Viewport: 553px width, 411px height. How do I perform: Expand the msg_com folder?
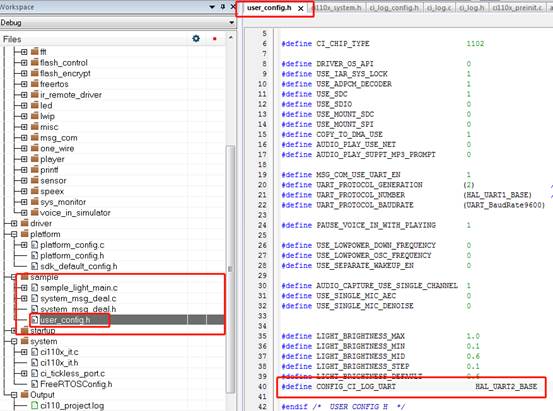pos(24,138)
